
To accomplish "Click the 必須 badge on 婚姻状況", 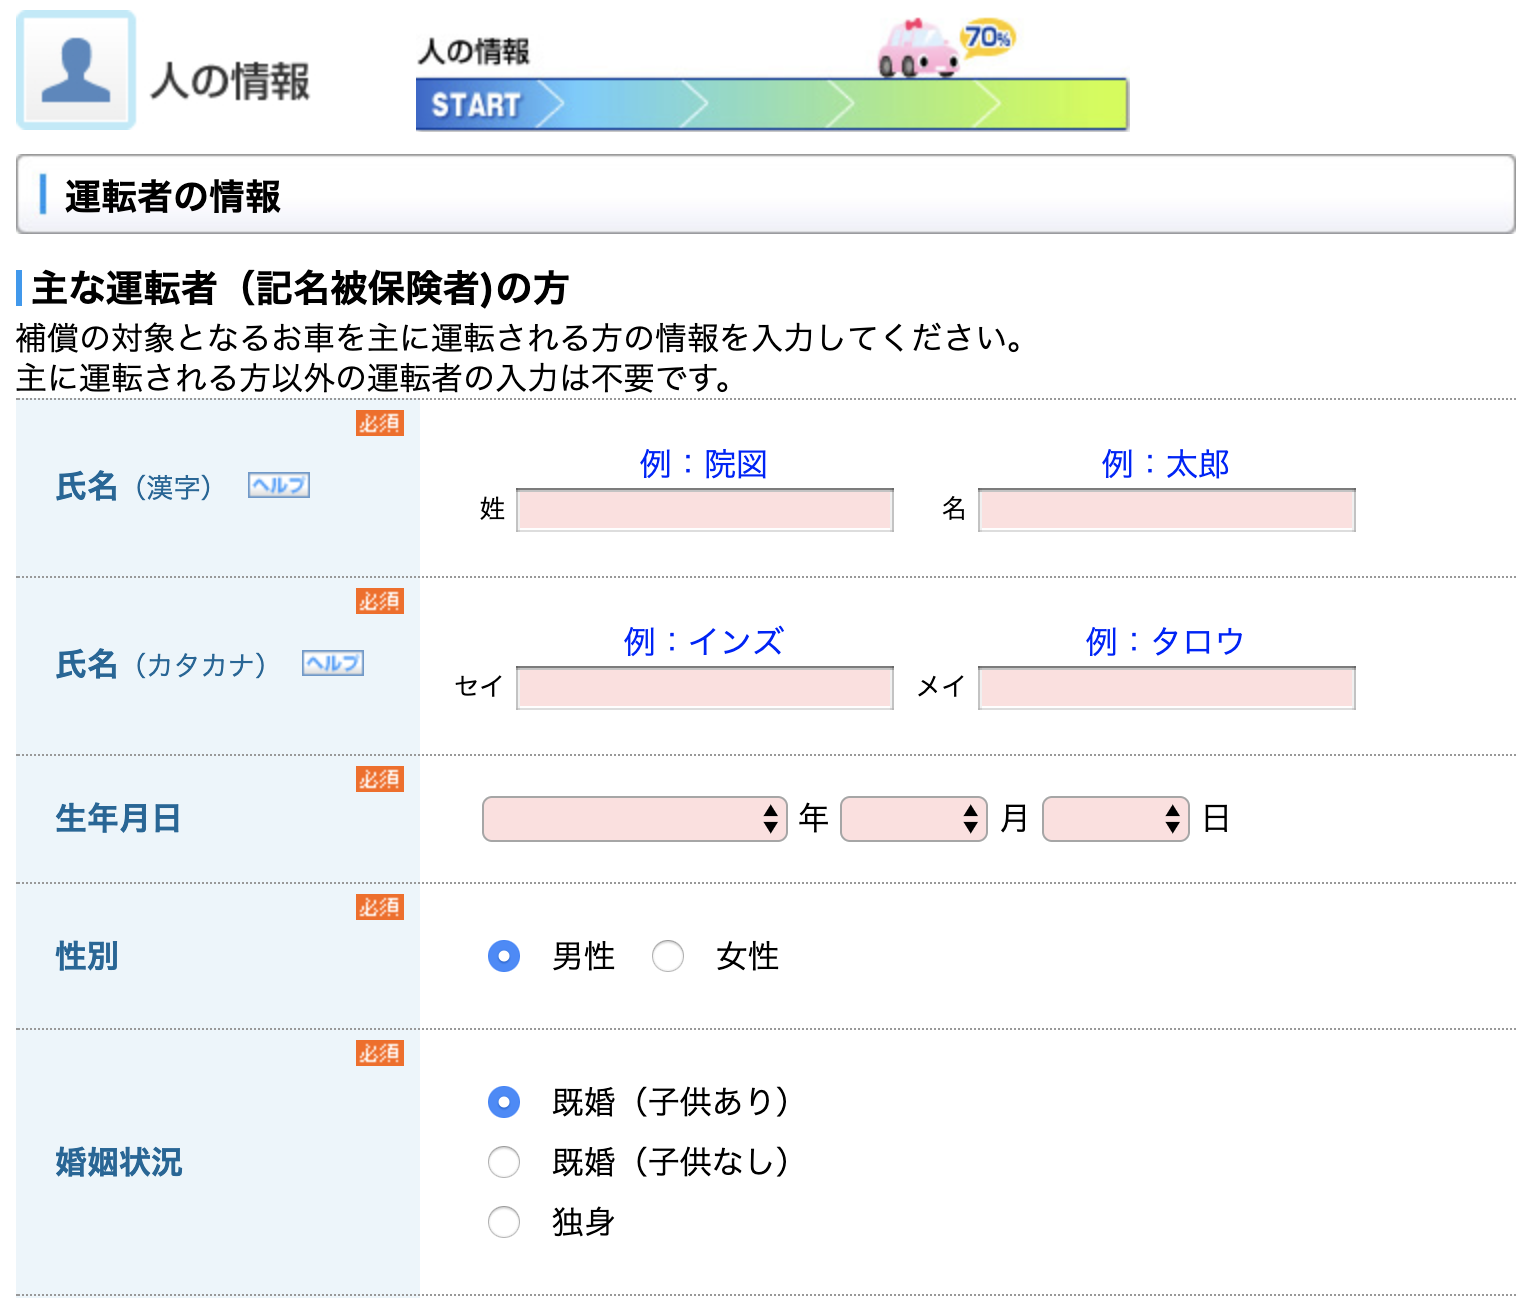I will pos(378,1054).
